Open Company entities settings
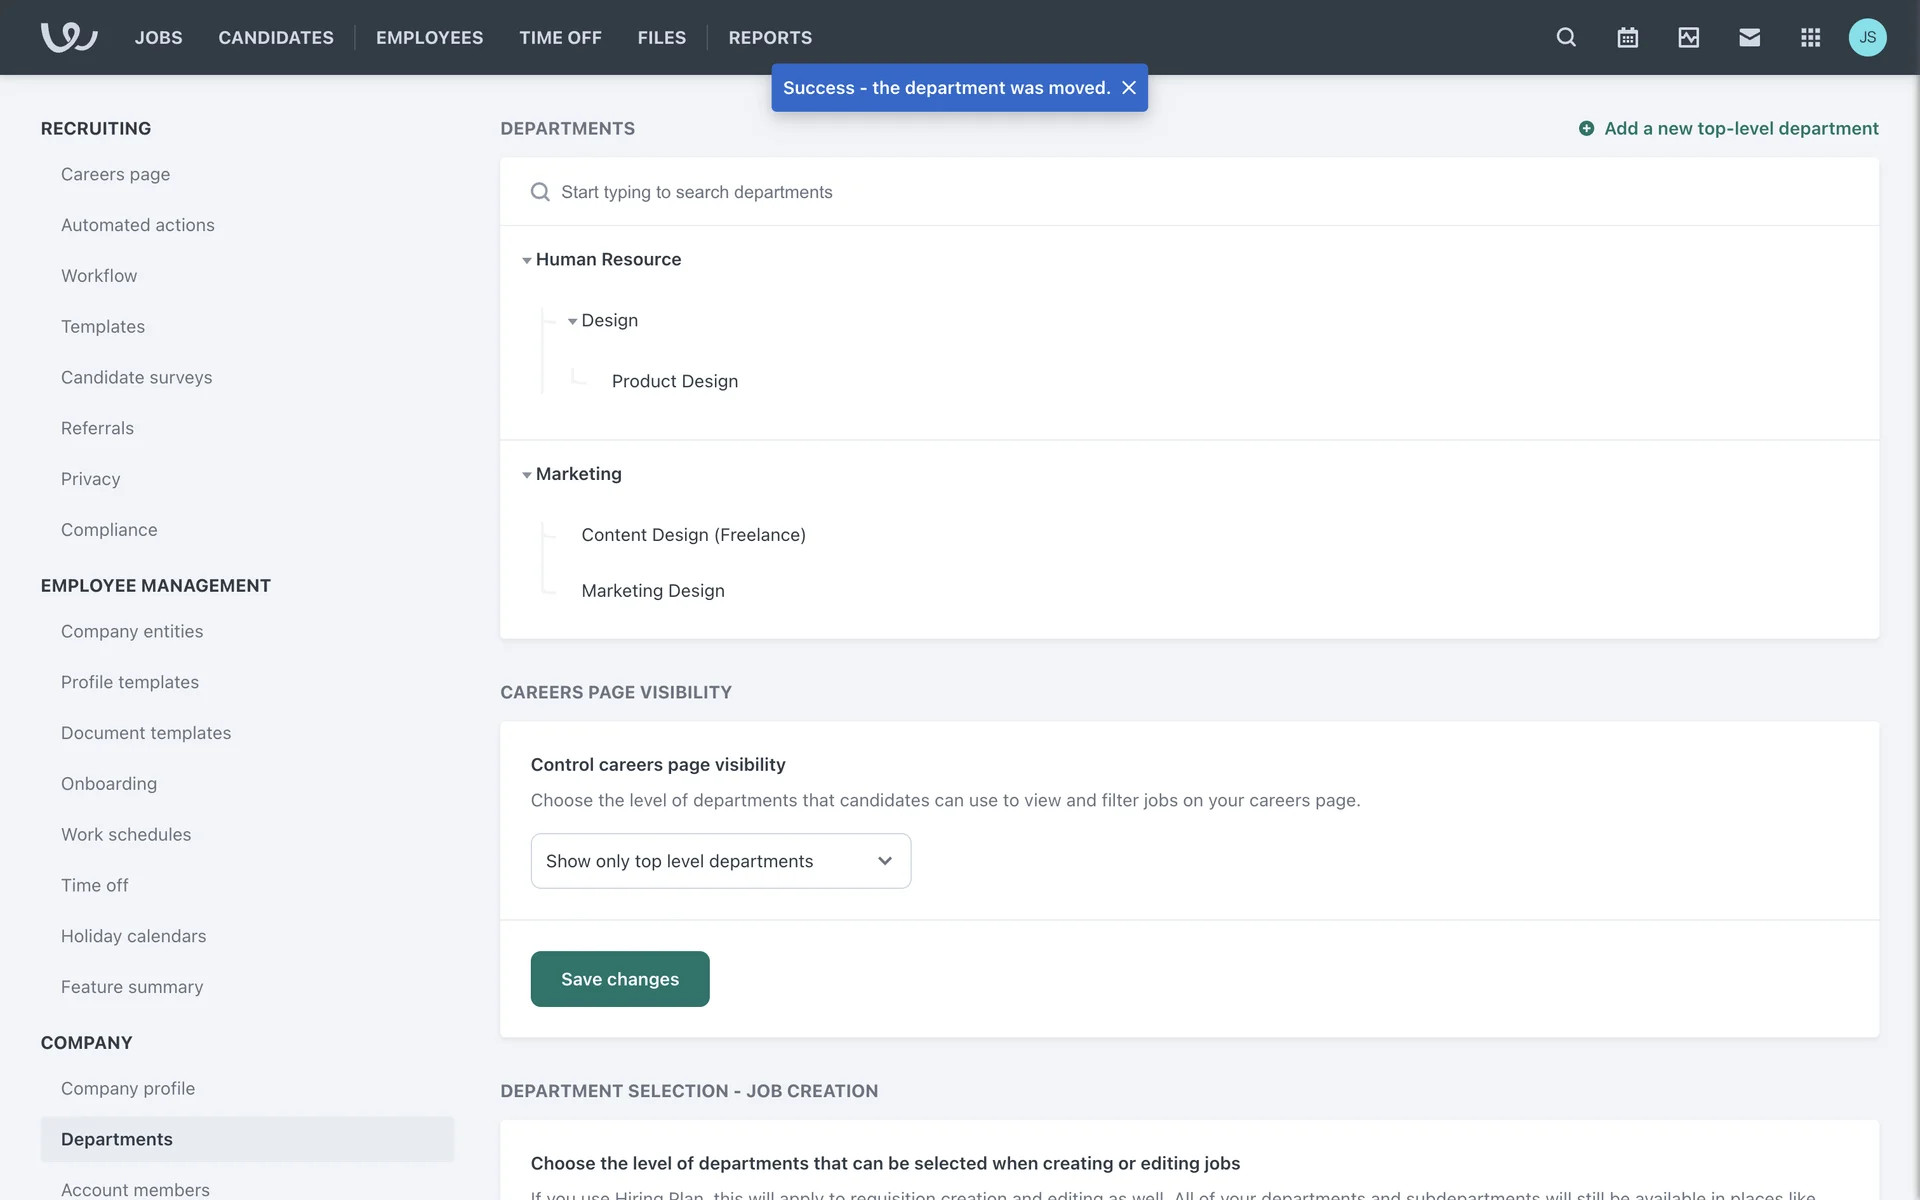Screen dimensions: 1920x1200 (x=132, y=631)
